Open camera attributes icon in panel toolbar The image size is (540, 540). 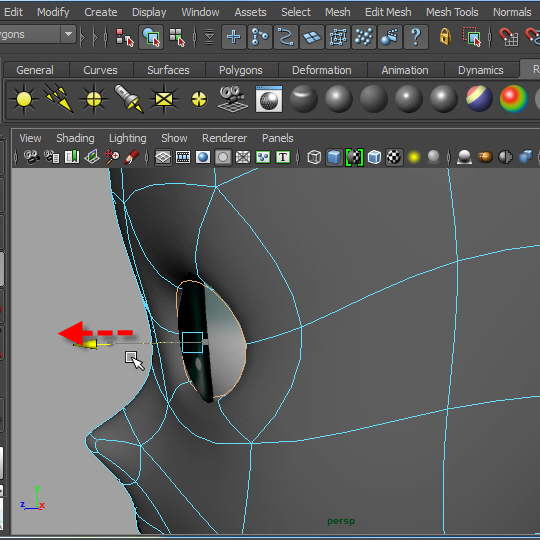click(52, 157)
